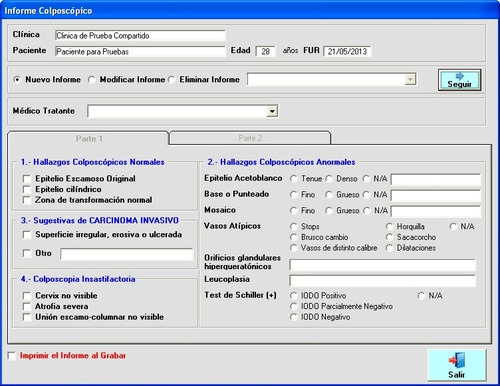Select Grueso for Mosaico

[329, 211]
